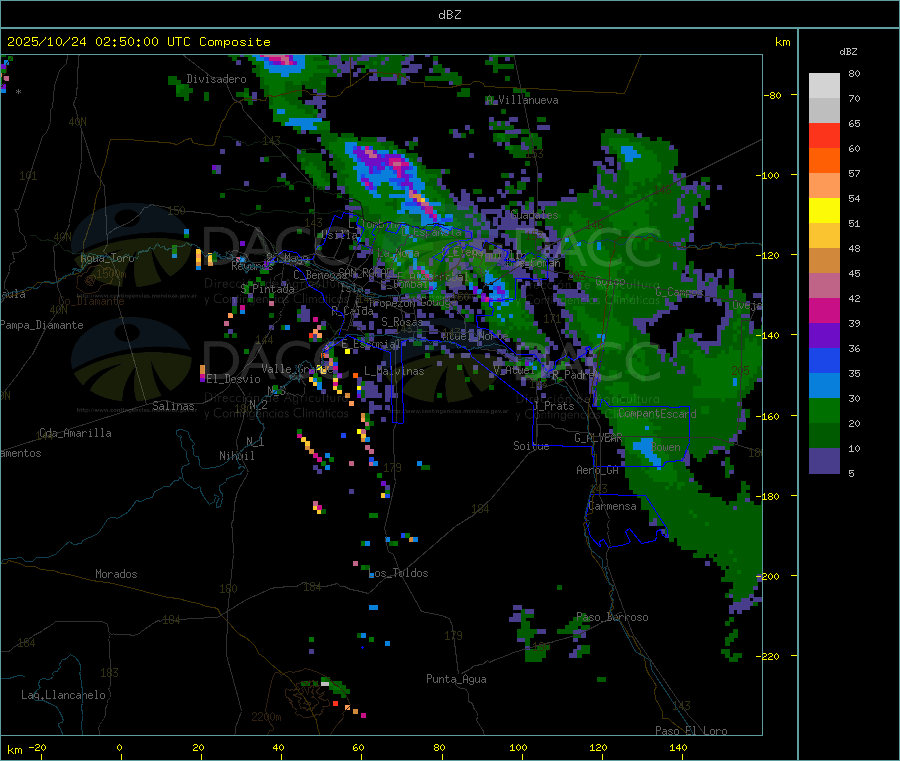This screenshot has height=761, width=900.
Task: Select the 'G_ALVEAR' location label
Action: coord(598,438)
